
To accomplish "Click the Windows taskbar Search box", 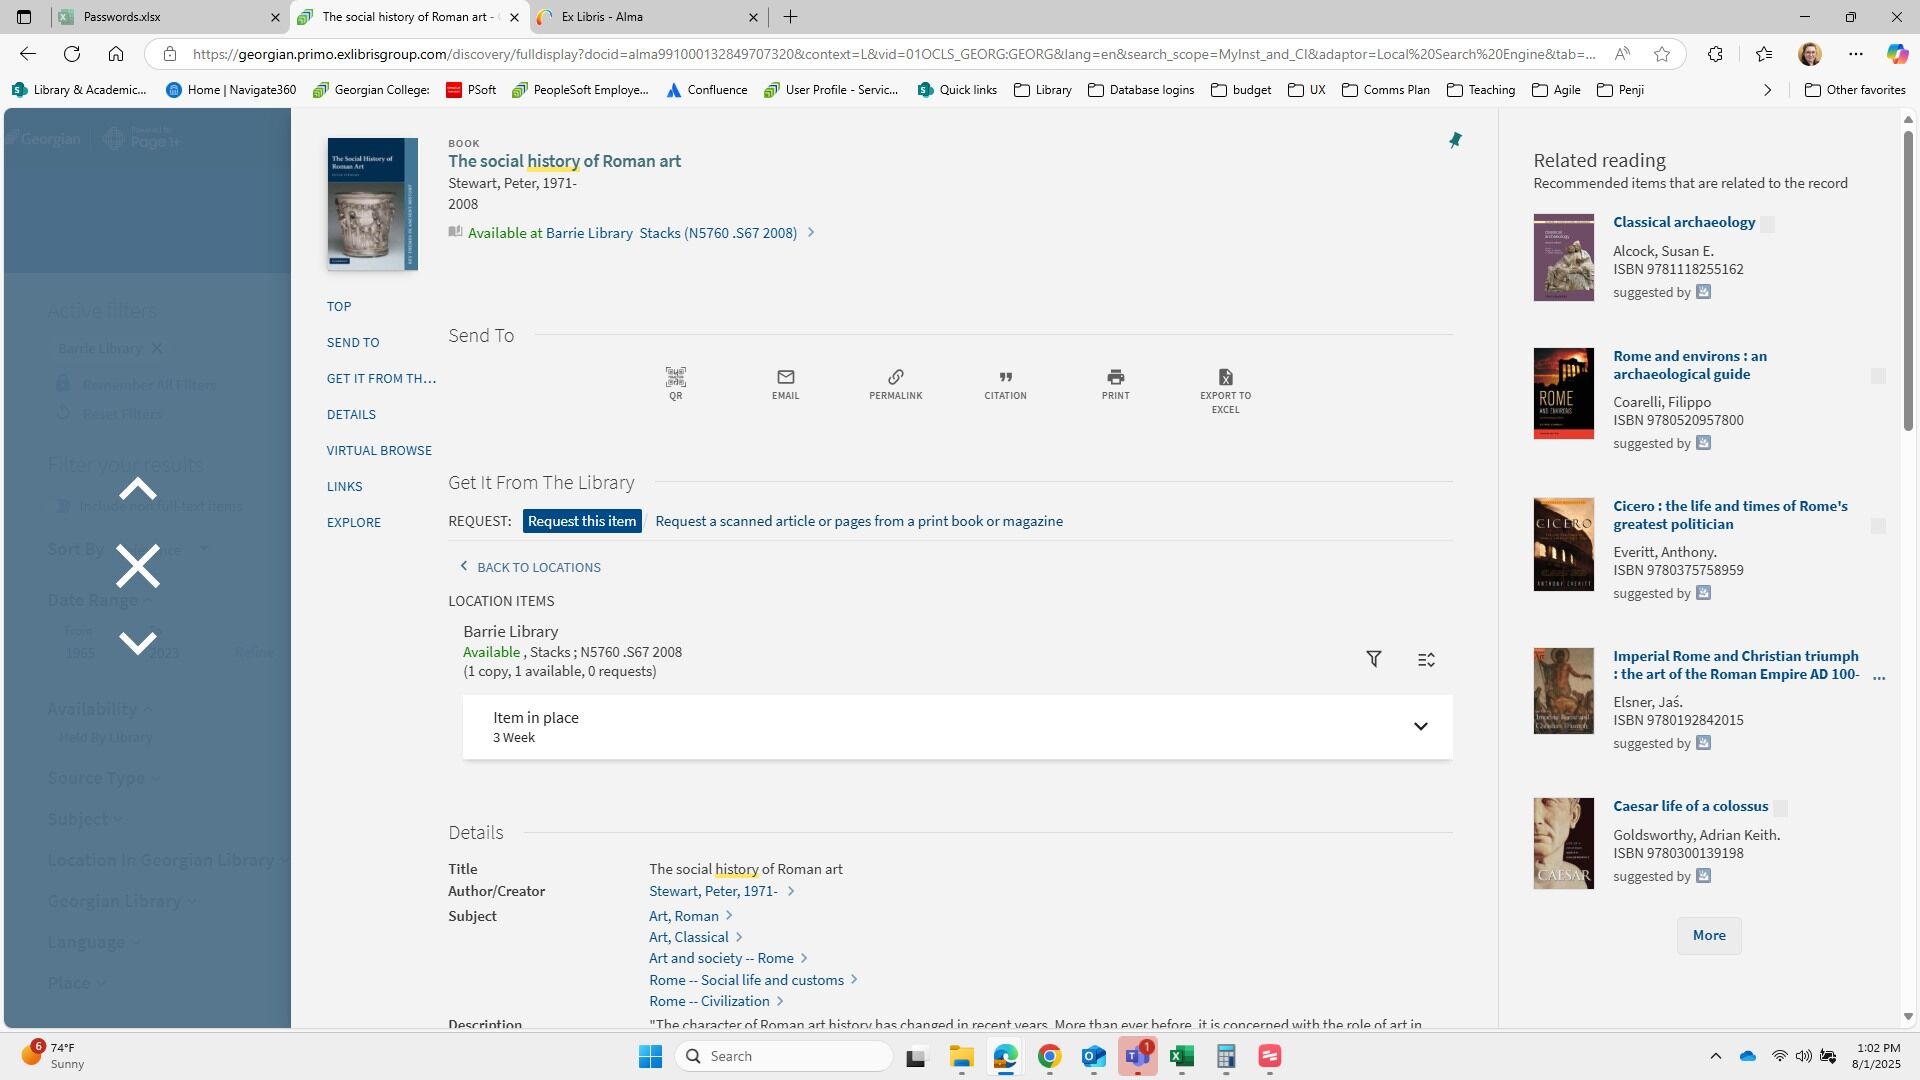I will point(784,1056).
